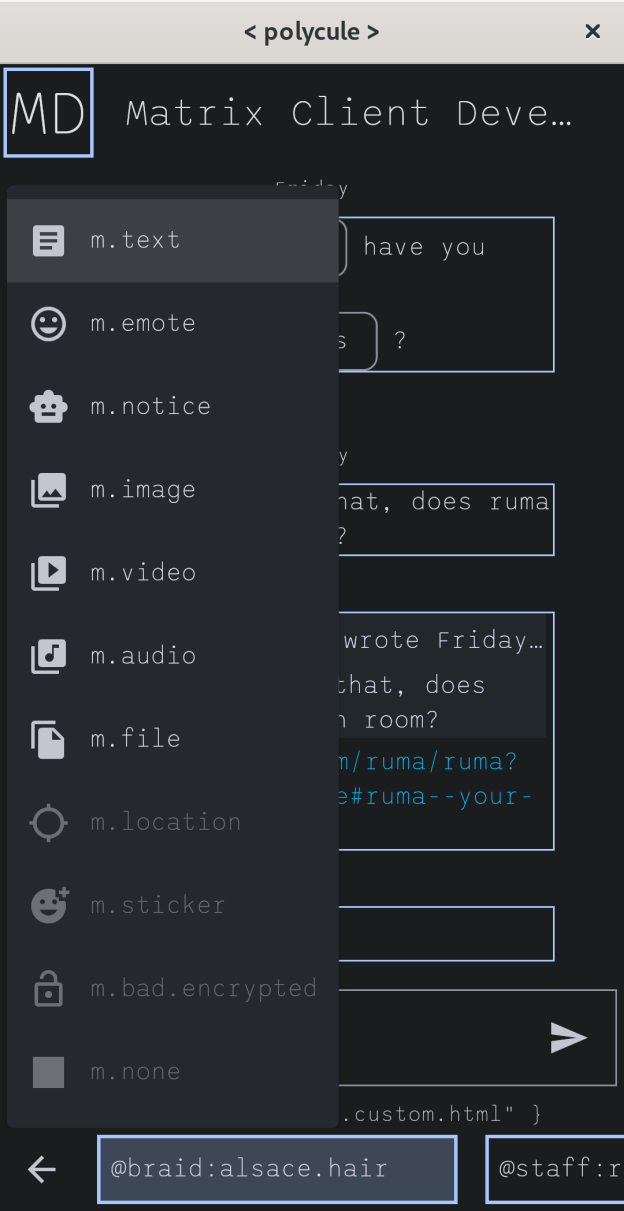Select the @staff account button
The image size is (624, 1211).
(556, 1169)
